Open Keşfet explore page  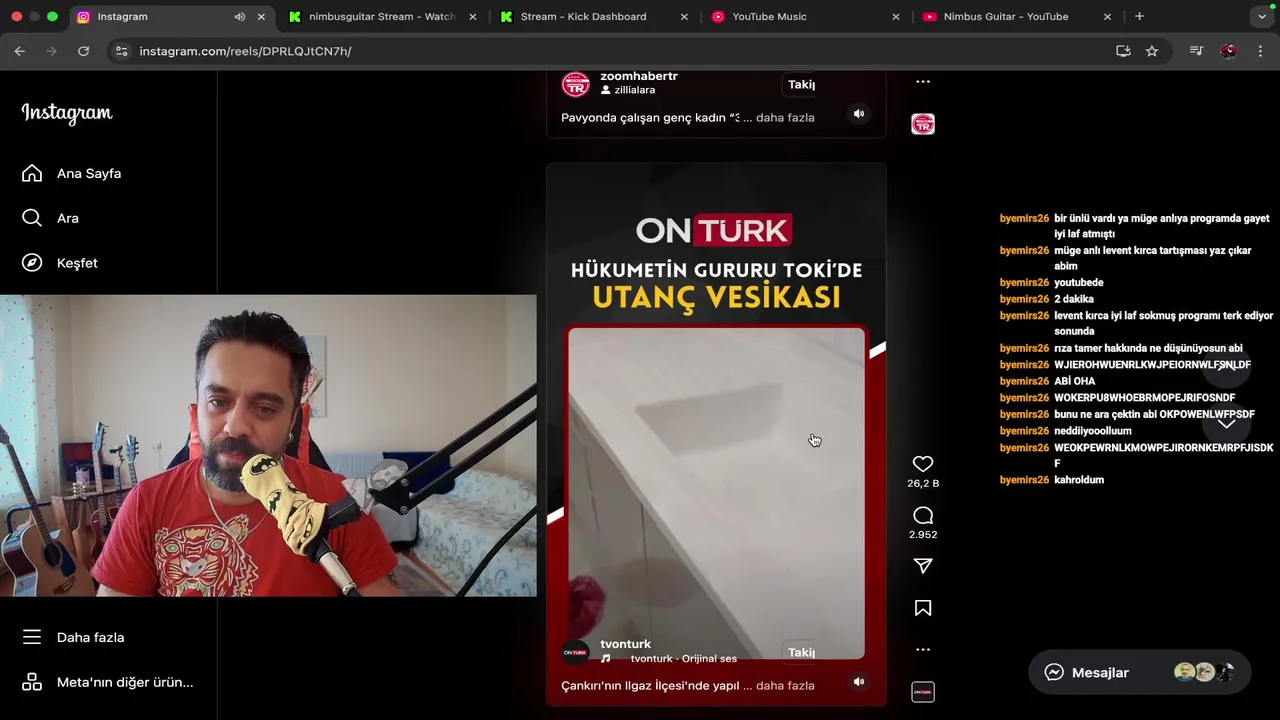(x=60, y=263)
